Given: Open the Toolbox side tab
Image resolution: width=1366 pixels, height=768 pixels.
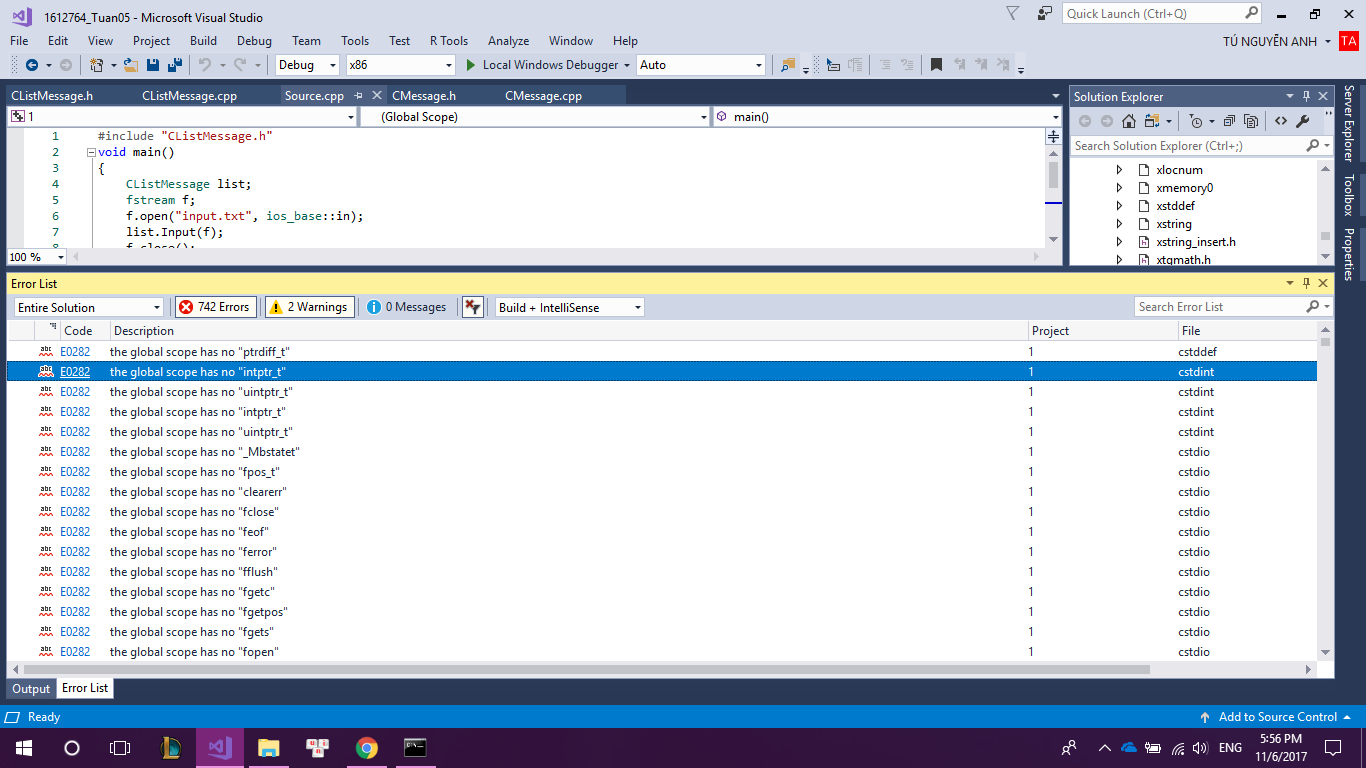Looking at the screenshot, I should pos(1348,195).
